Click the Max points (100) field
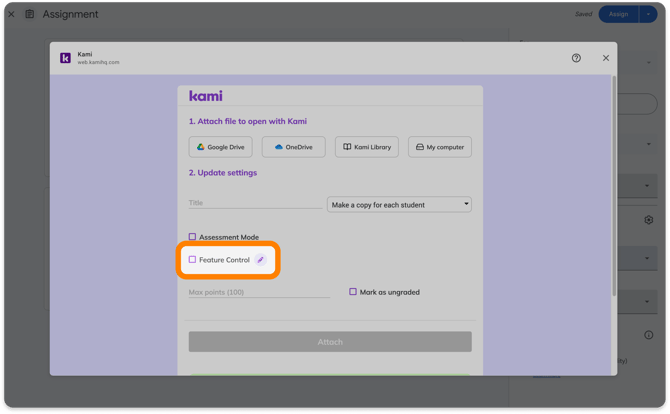The image size is (670, 414). 259,292
